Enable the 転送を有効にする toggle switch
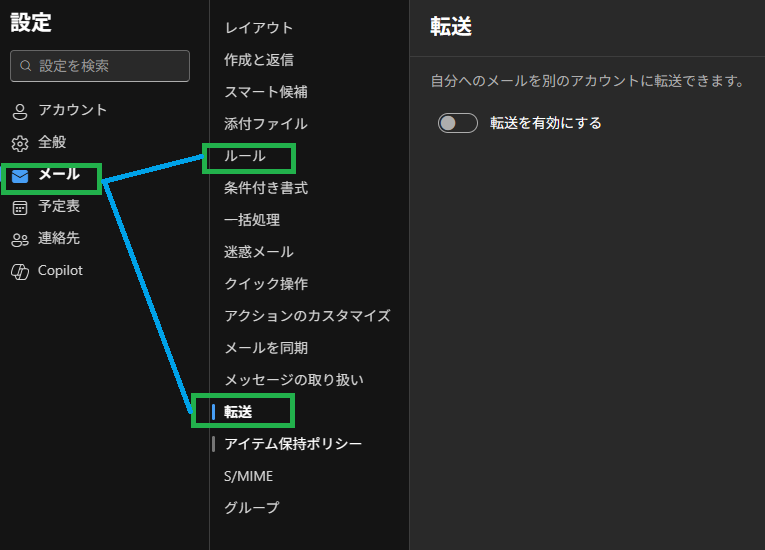The height and width of the screenshot is (550, 765). point(457,123)
